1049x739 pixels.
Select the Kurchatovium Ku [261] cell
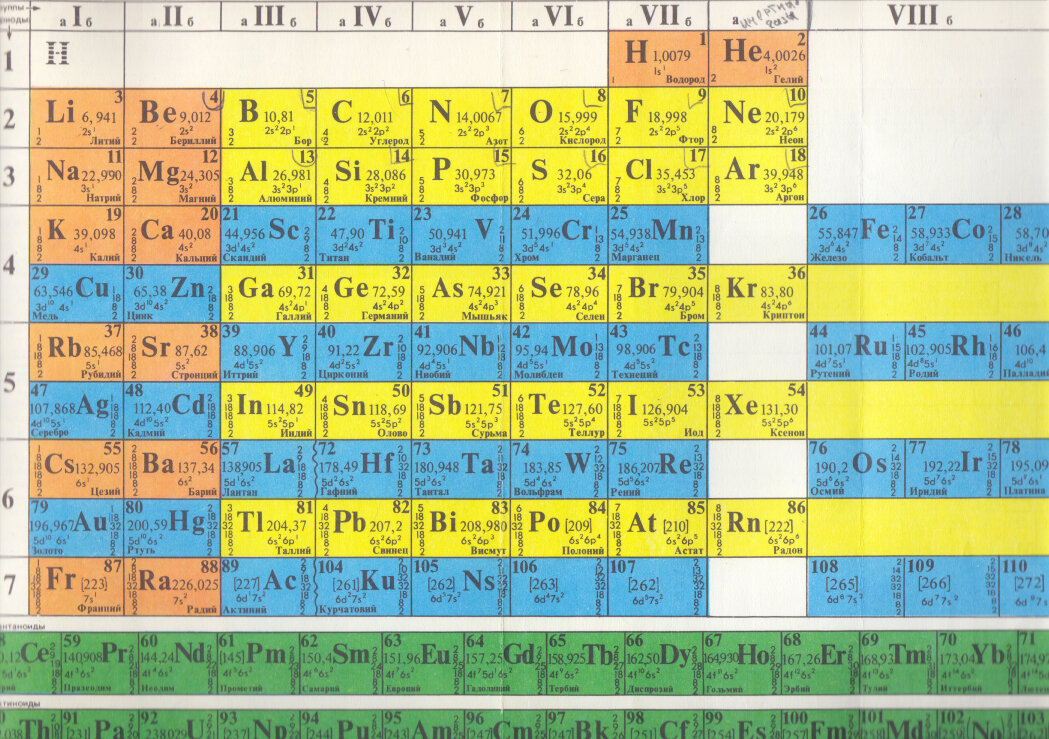pos(365,587)
